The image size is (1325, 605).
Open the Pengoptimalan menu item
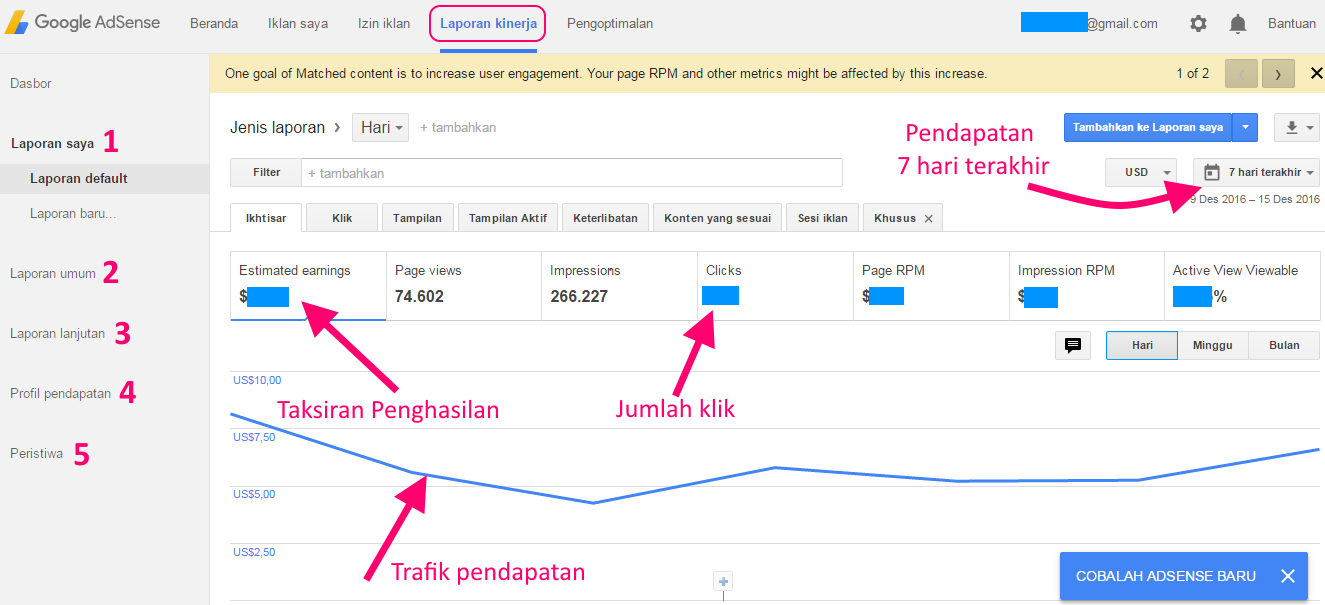pyautogui.click(x=610, y=23)
